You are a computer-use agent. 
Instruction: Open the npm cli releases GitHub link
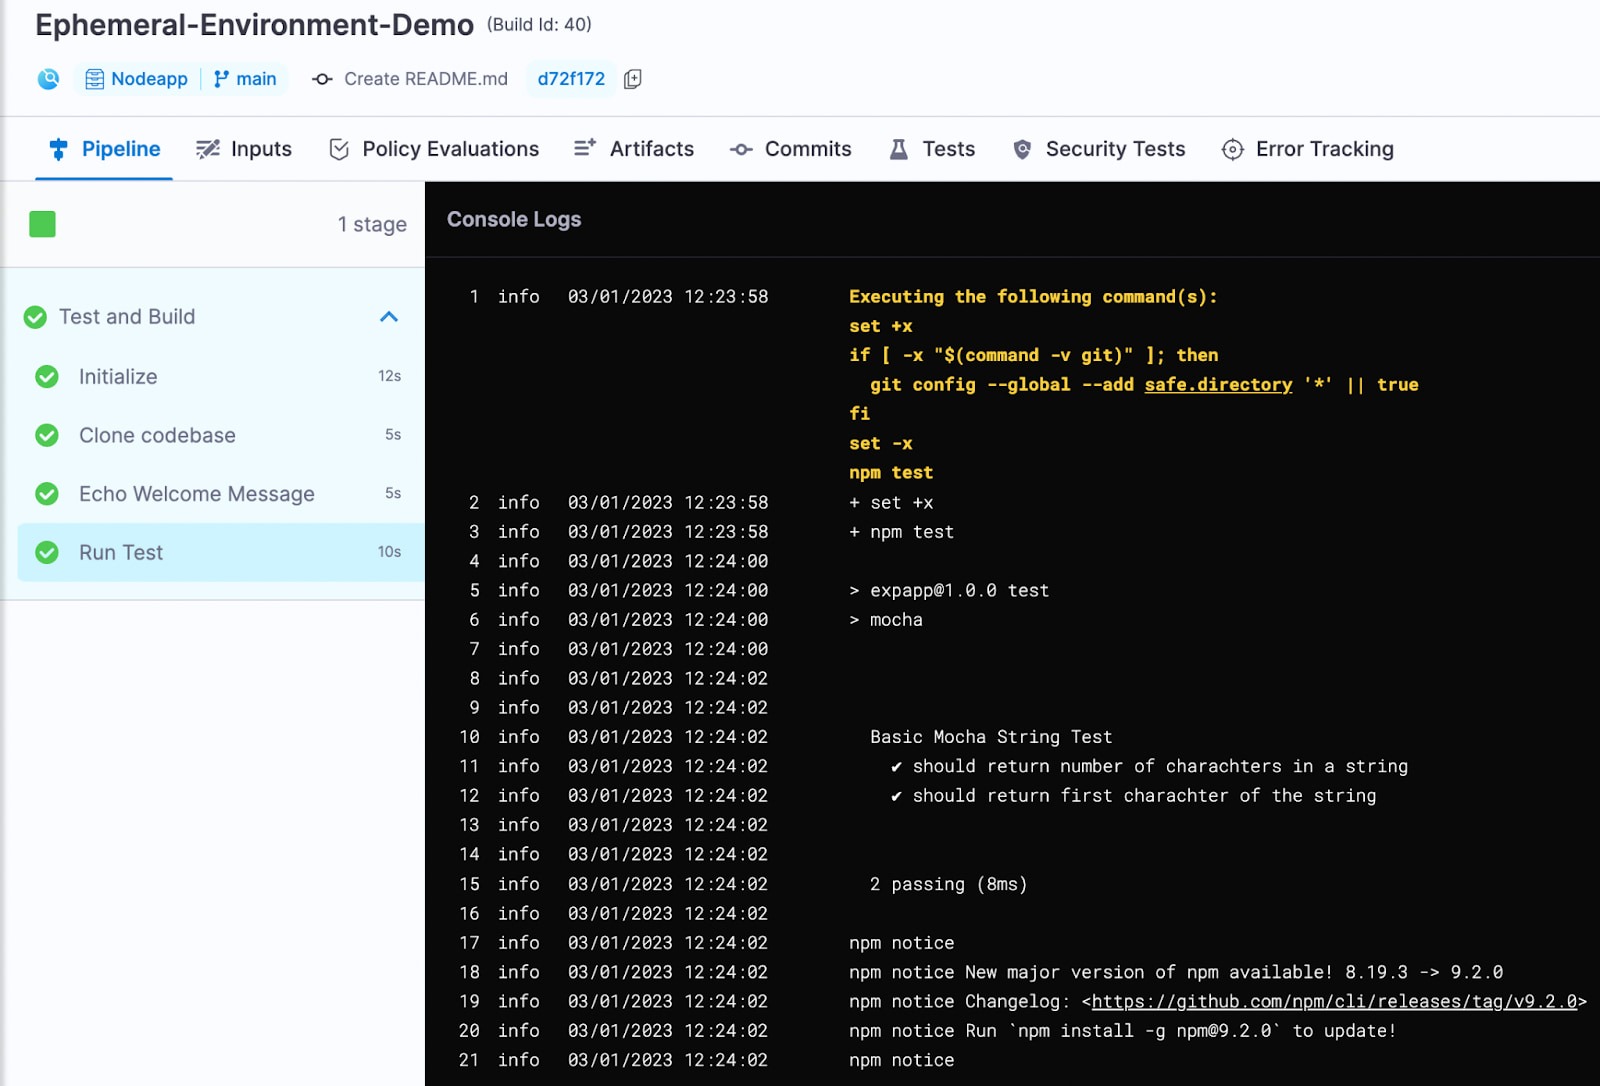(1334, 1001)
